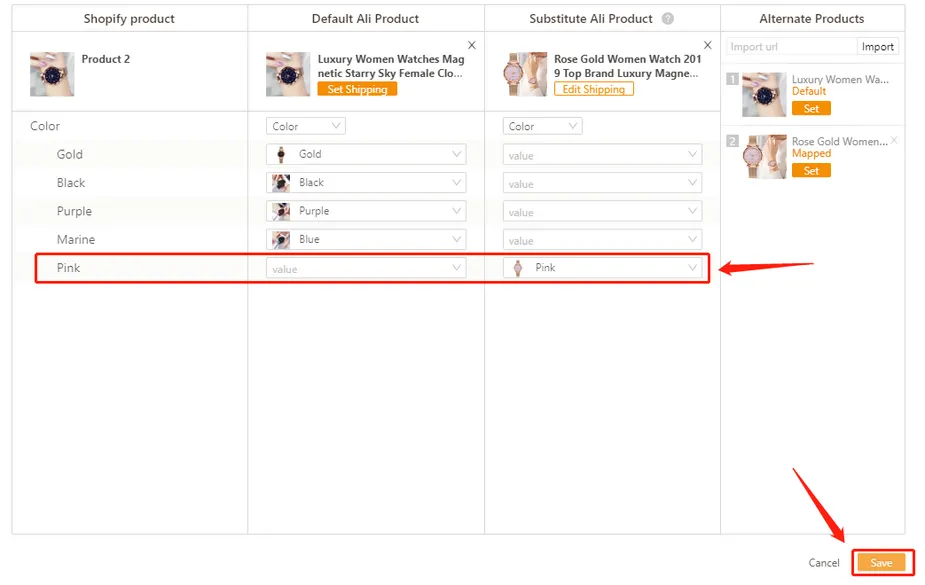Delete the Rose Gold Women alternate product

pos(894,140)
